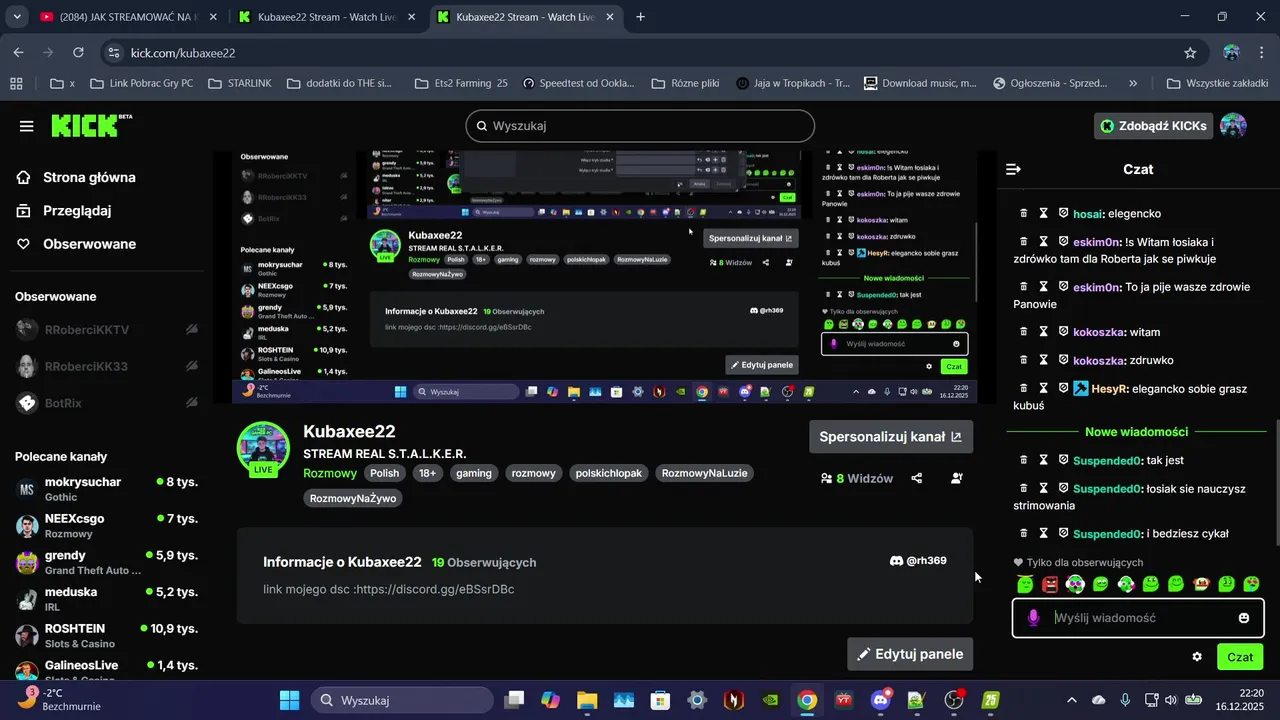Send message with green Czat button
Viewport: 1280px width, 720px height.
click(x=1240, y=657)
